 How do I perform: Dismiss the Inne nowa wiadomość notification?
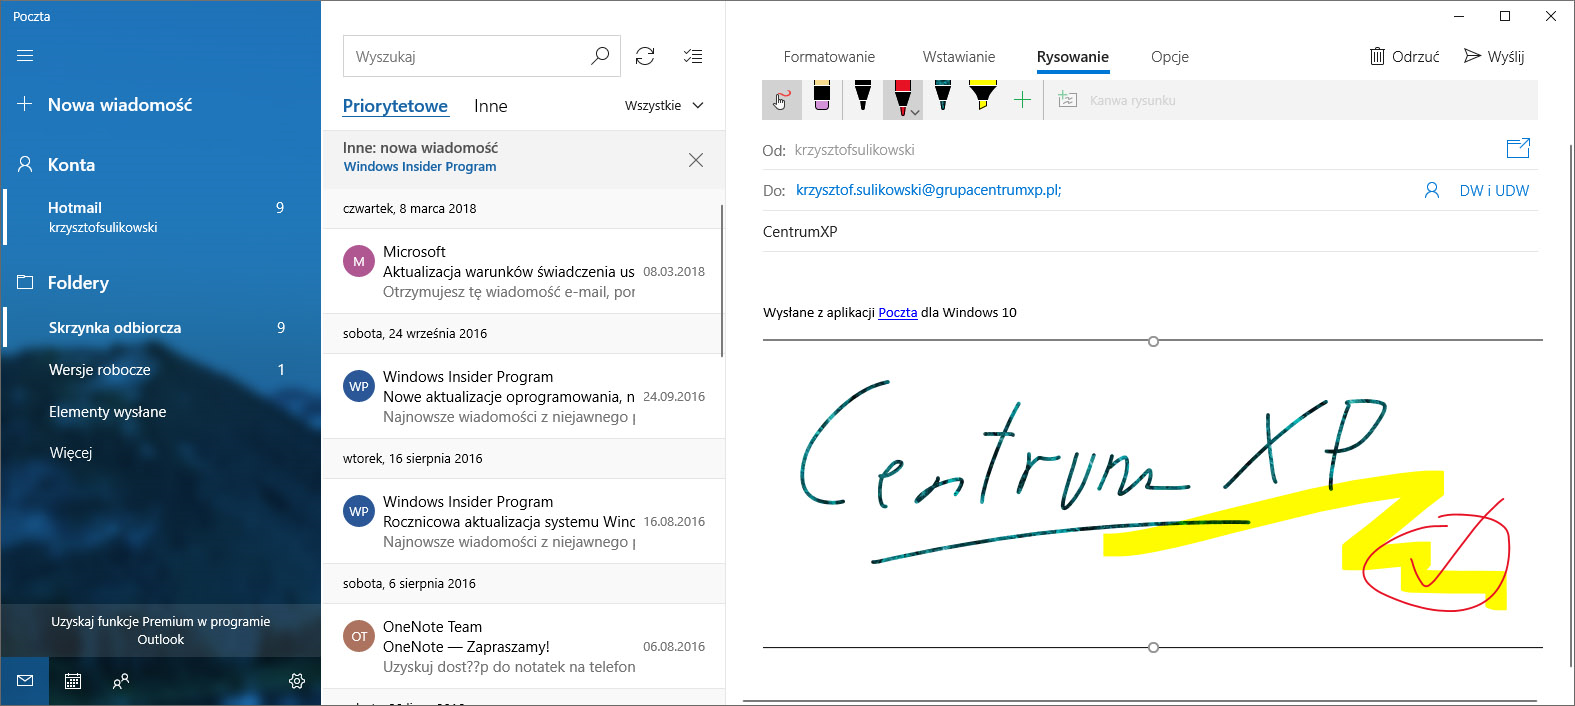[696, 160]
